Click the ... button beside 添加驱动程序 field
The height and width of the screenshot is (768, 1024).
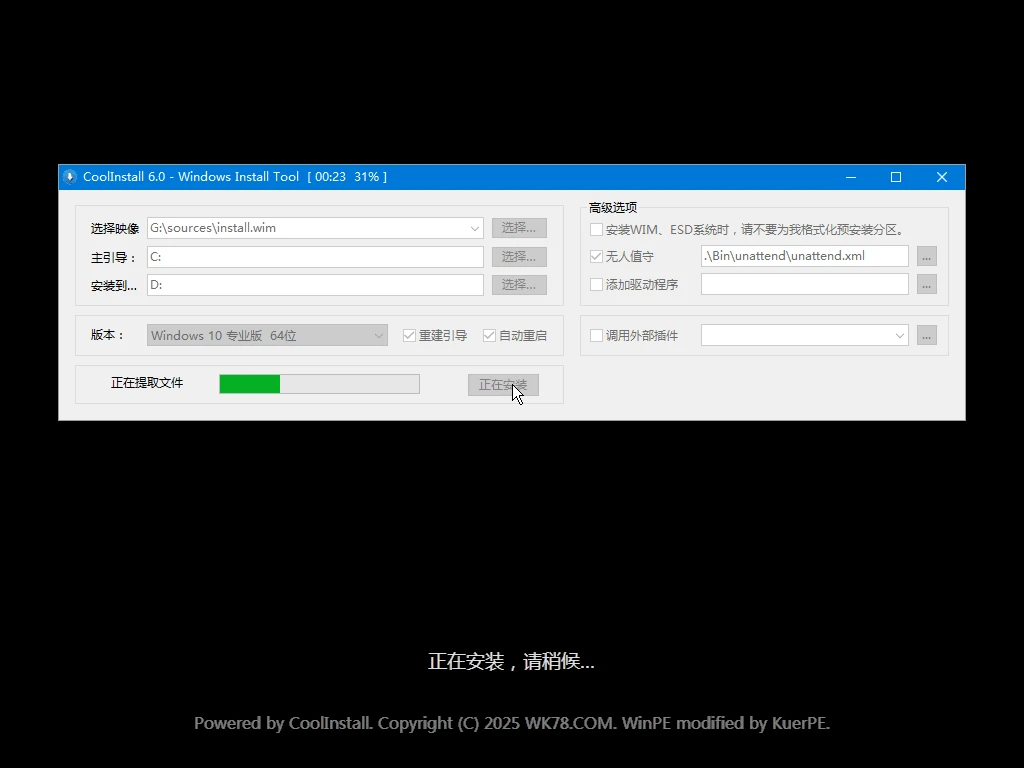click(x=926, y=283)
